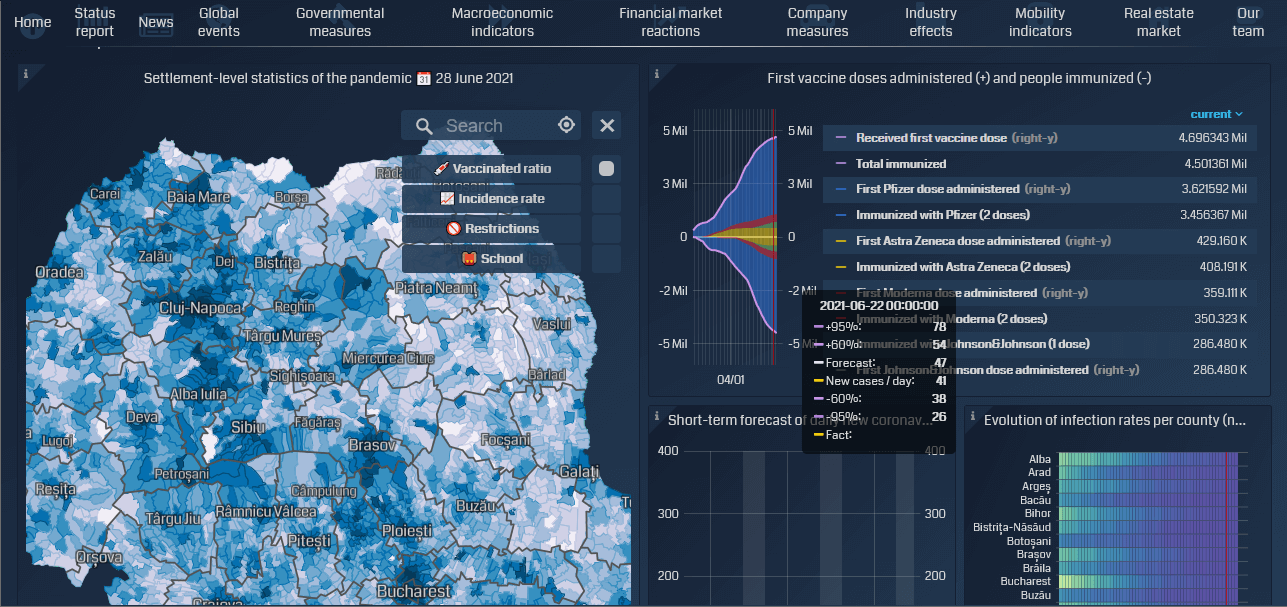Click the locate target icon in search box

click(566, 125)
